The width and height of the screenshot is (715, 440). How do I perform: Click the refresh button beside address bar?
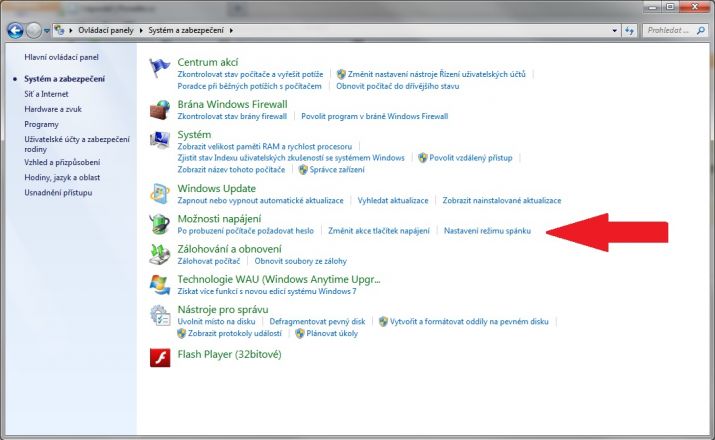(x=630, y=31)
